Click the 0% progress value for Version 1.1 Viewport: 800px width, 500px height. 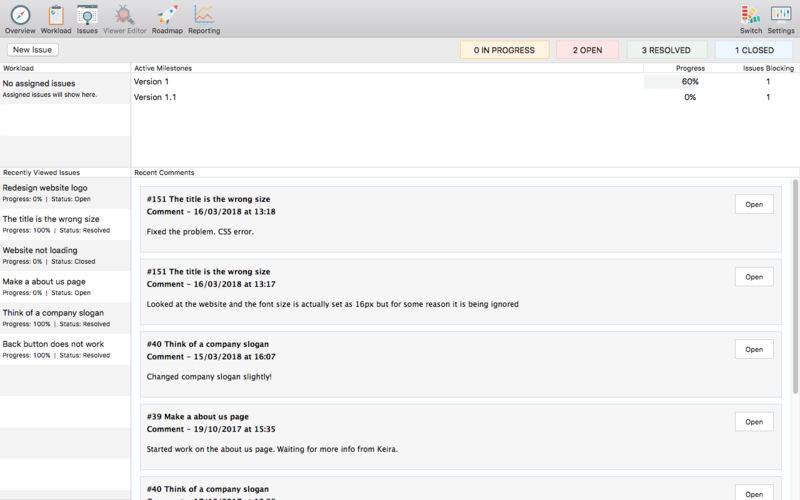(690, 97)
